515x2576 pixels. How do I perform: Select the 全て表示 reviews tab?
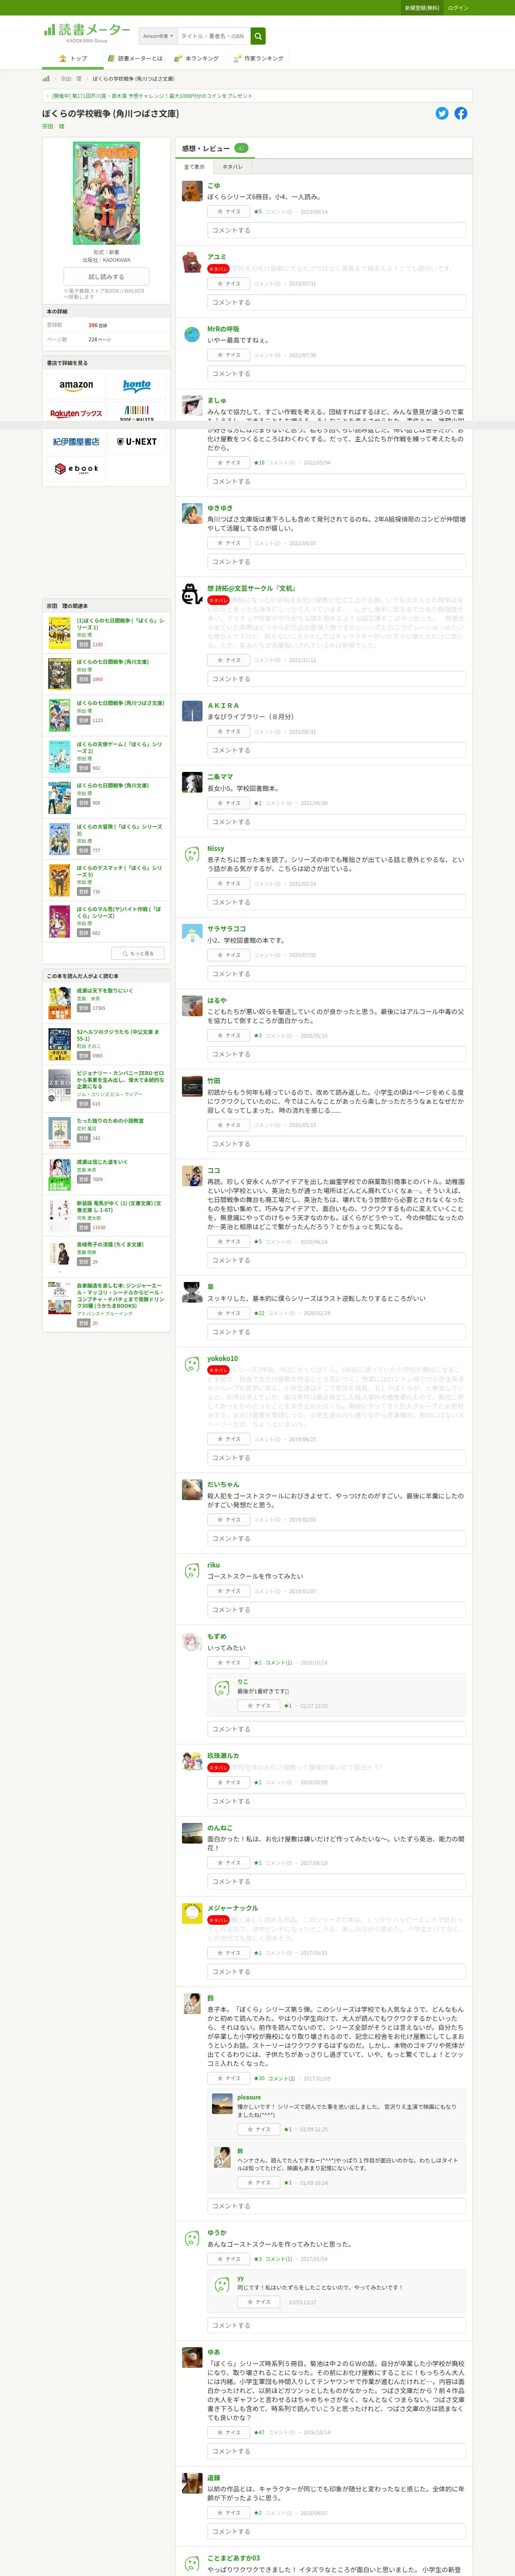pyautogui.click(x=194, y=167)
